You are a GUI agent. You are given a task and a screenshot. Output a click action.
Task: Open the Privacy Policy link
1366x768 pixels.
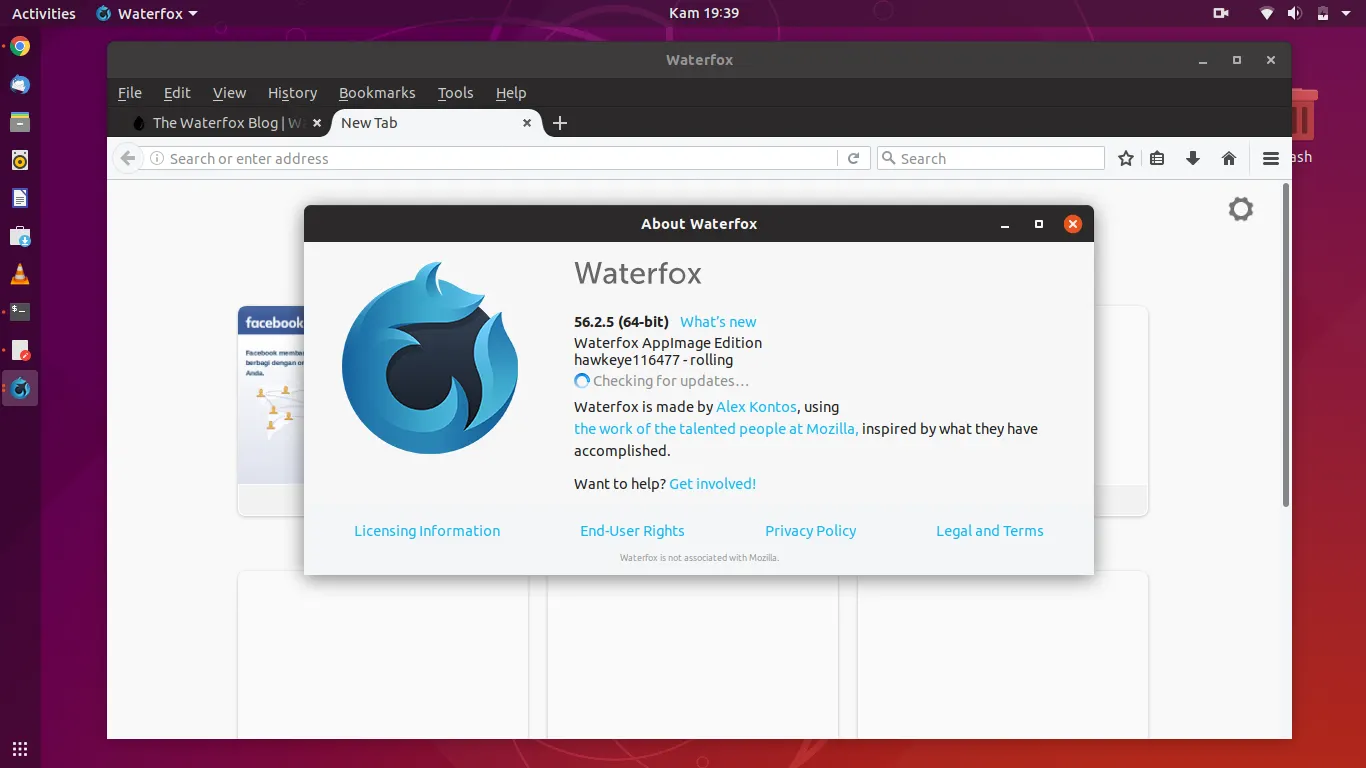pos(810,531)
